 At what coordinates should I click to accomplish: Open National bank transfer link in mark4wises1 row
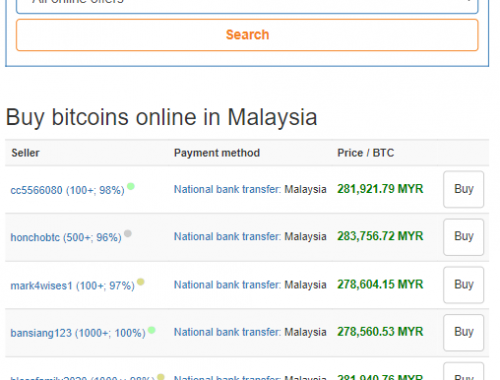tap(227, 285)
